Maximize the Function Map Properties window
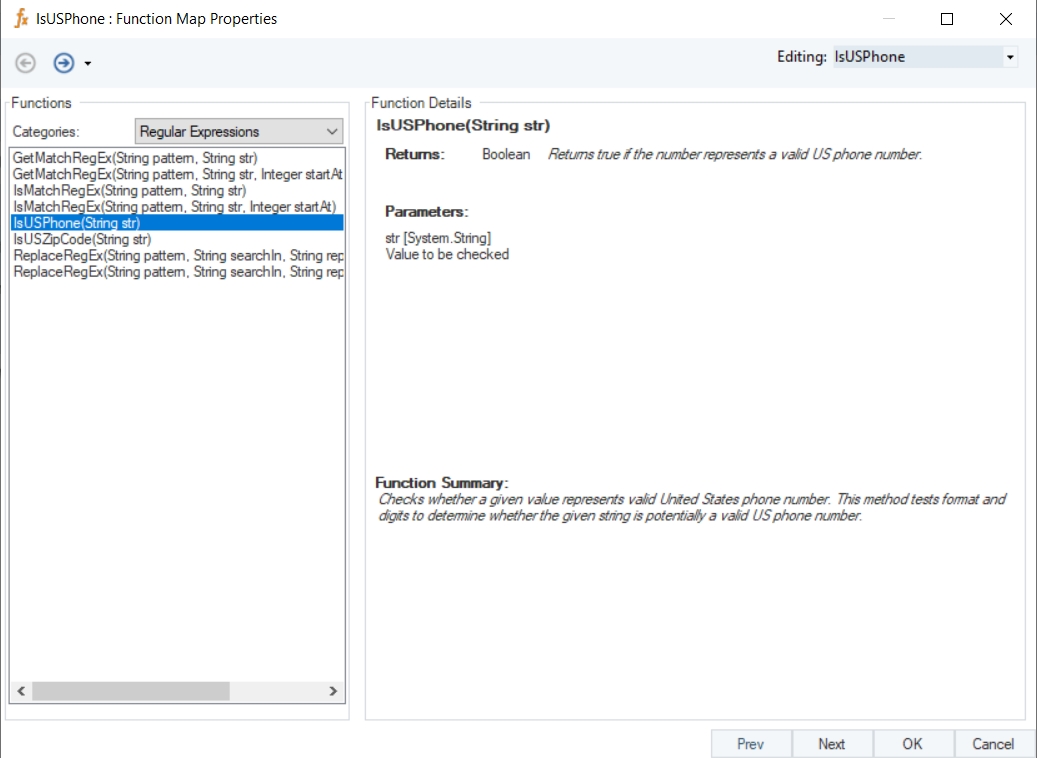This screenshot has width=1037, height=758. [x=947, y=19]
